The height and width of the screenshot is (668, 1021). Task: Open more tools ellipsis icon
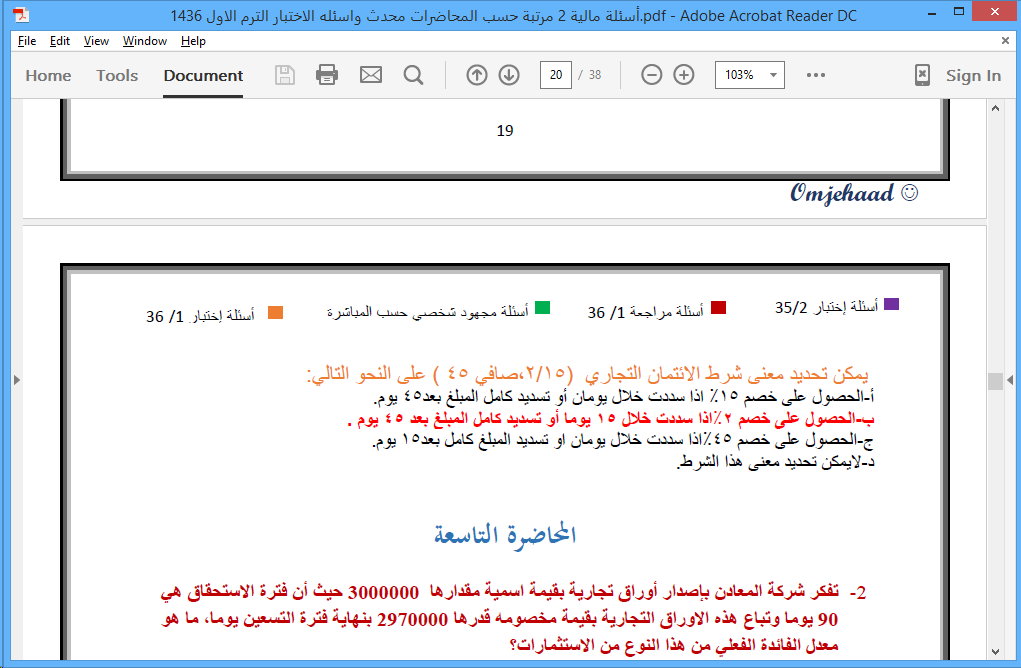point(815,75)
